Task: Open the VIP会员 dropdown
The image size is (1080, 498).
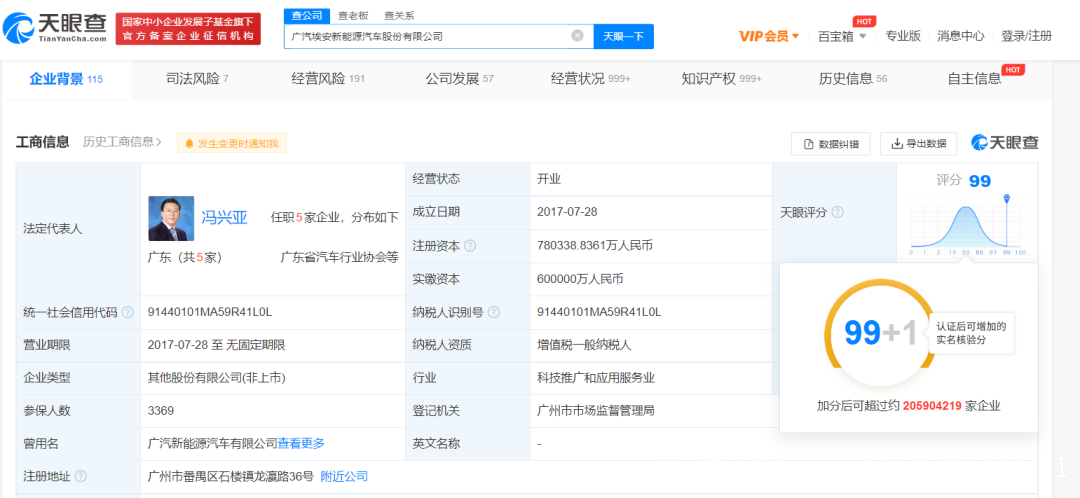Action: point(769,36)
